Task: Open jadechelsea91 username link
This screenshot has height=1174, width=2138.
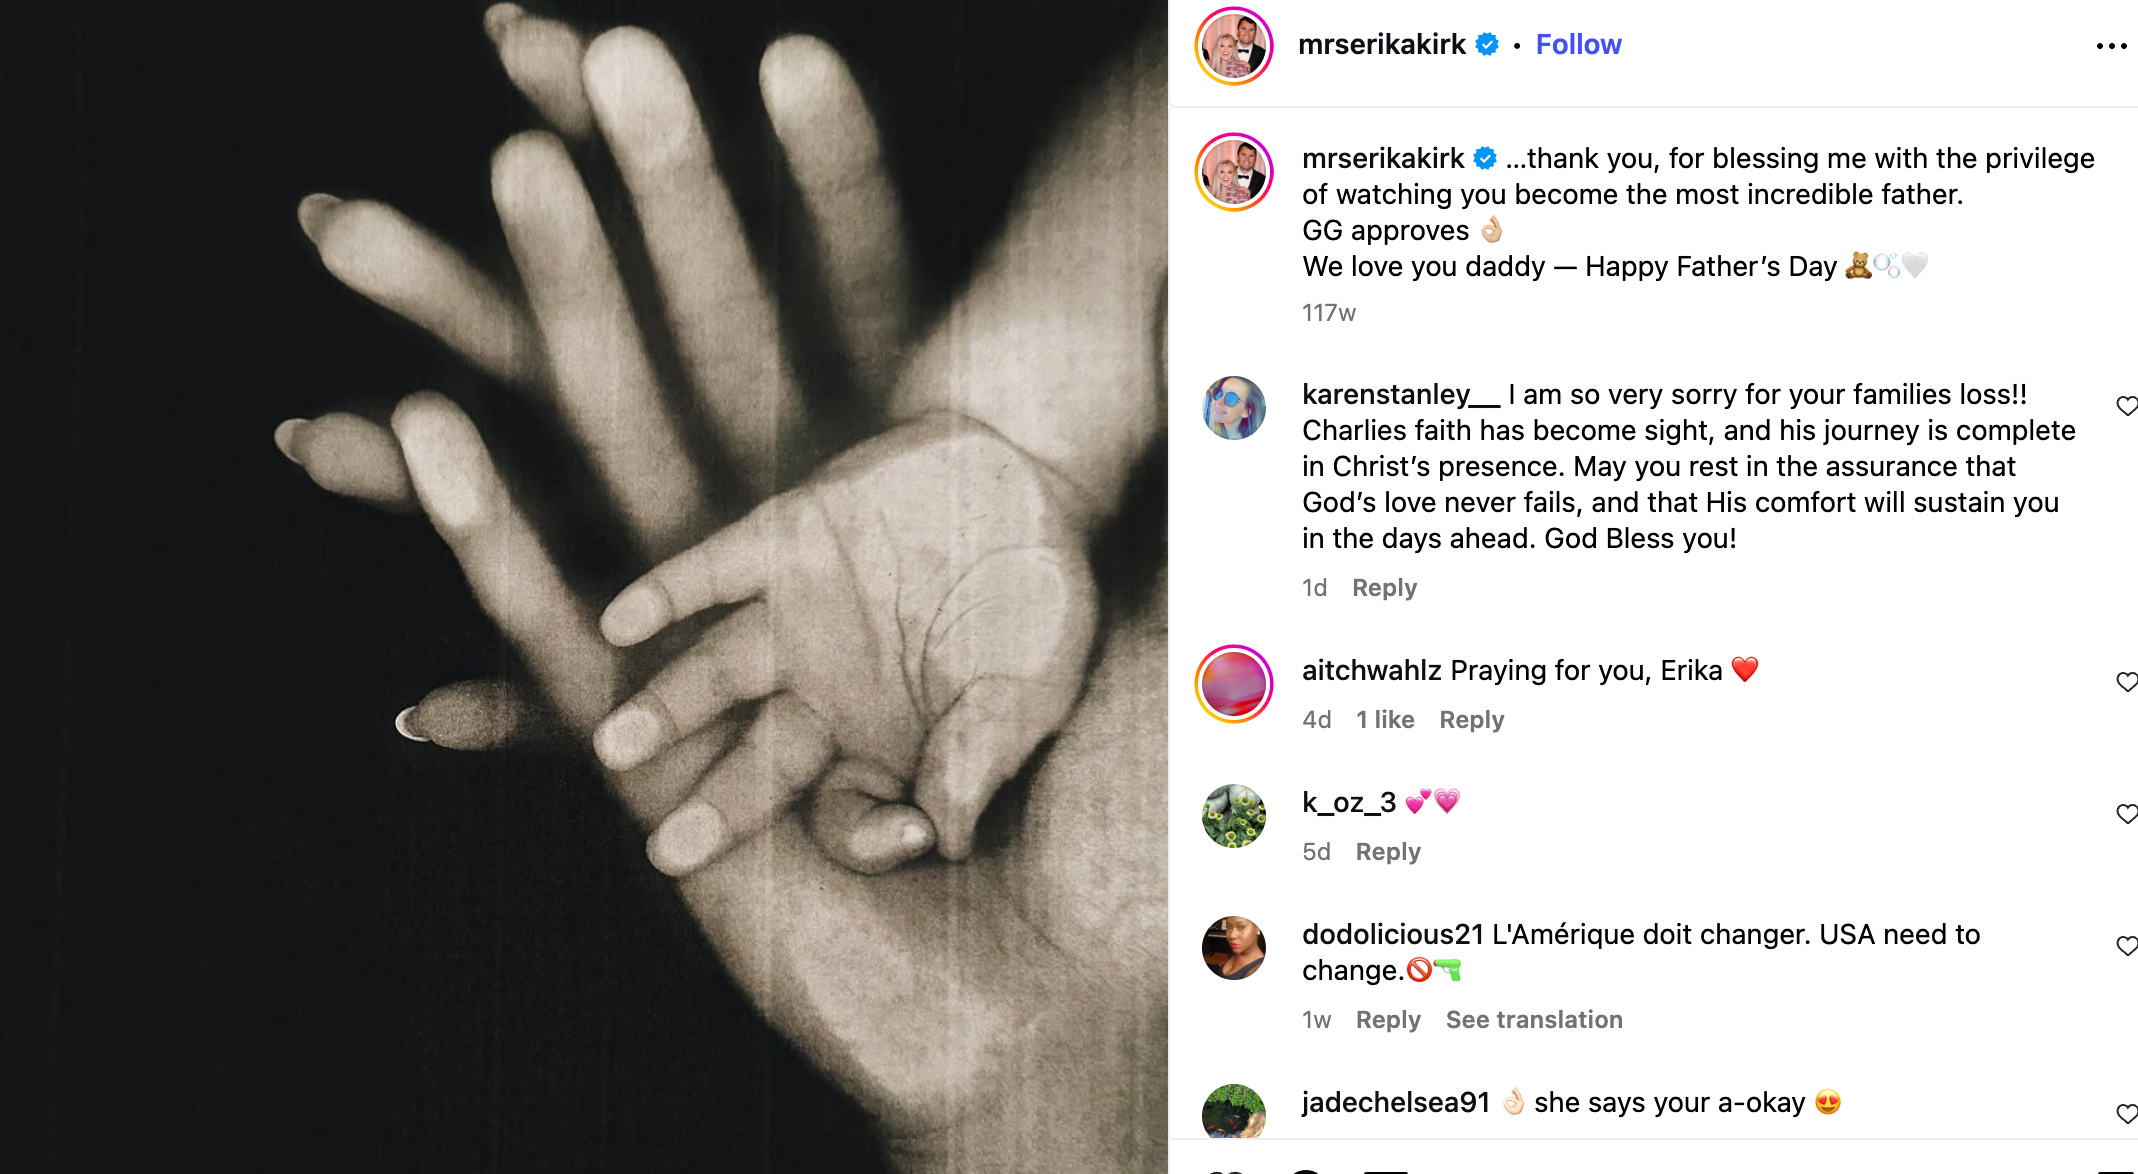Action: [x=1396, y=1102]
